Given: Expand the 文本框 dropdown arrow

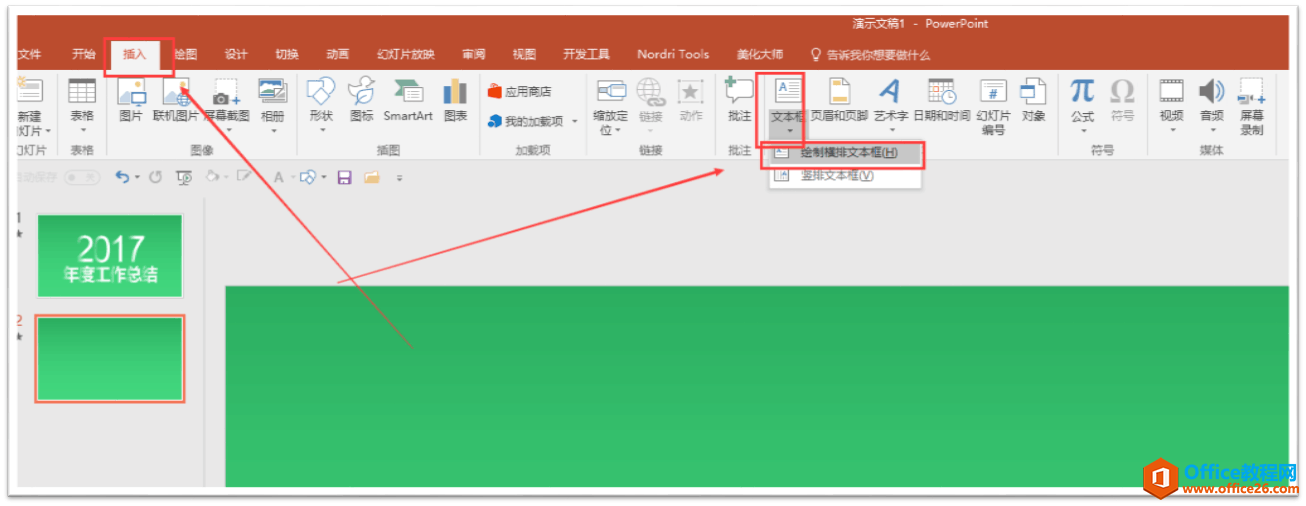Looking at the screenshot, I should tap(788, 131).
